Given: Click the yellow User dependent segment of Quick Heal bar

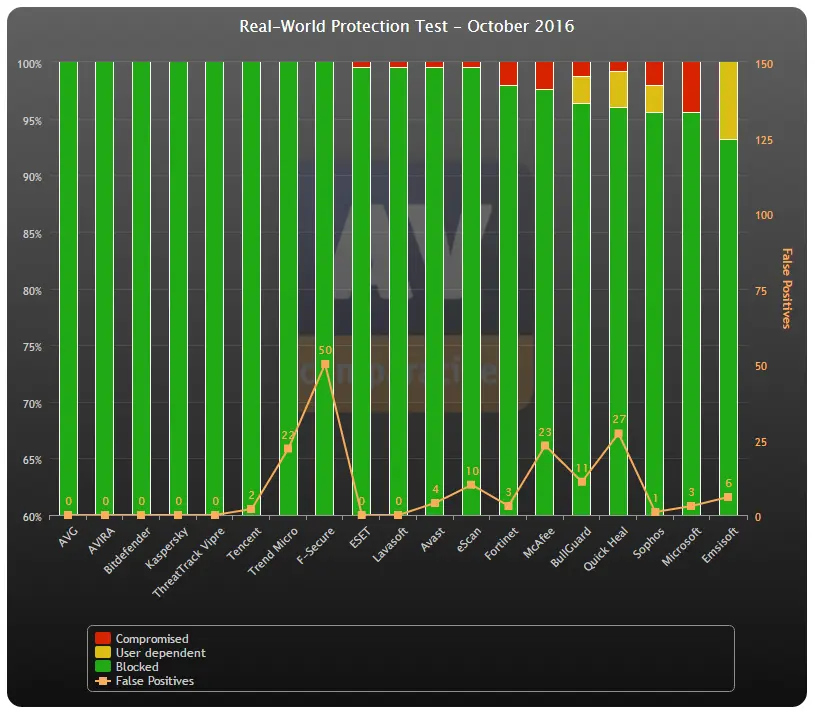Looking at the screenshot, I should (x=618, y=89).
